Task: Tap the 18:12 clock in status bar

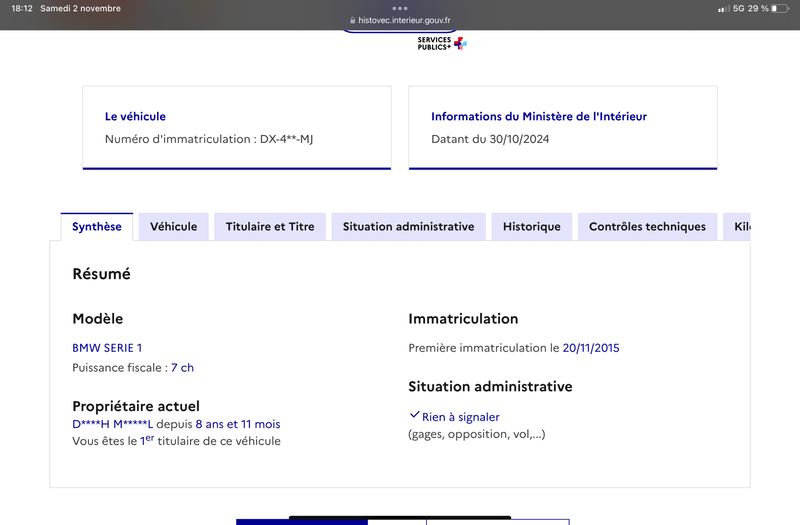Action: (x=22, y=8)
